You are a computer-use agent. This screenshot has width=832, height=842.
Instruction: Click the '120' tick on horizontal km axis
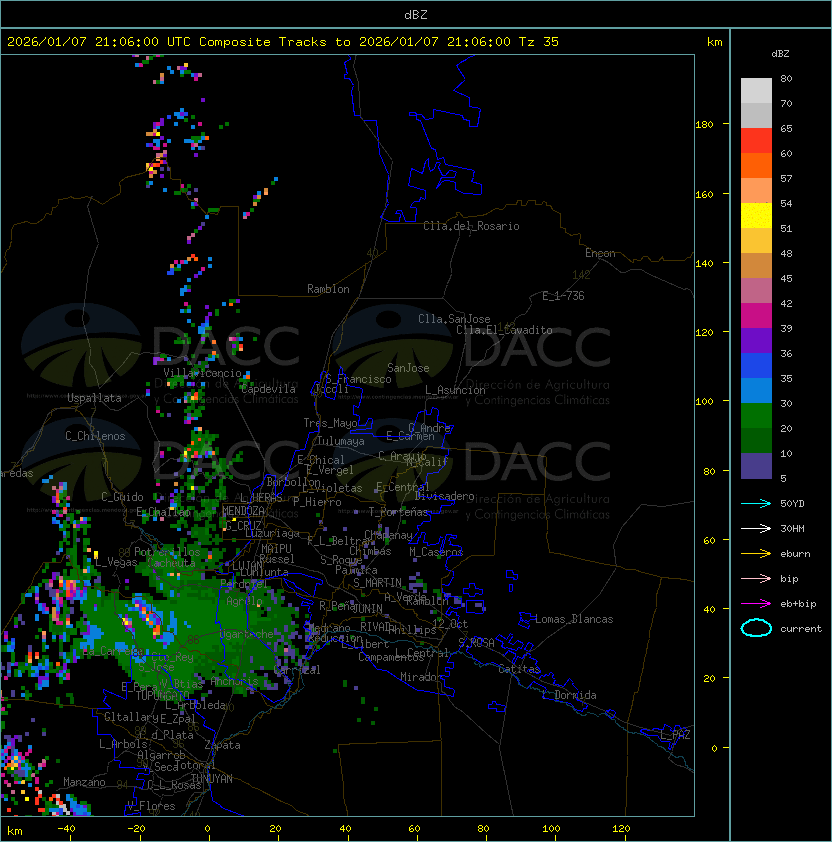coord(620,829)
